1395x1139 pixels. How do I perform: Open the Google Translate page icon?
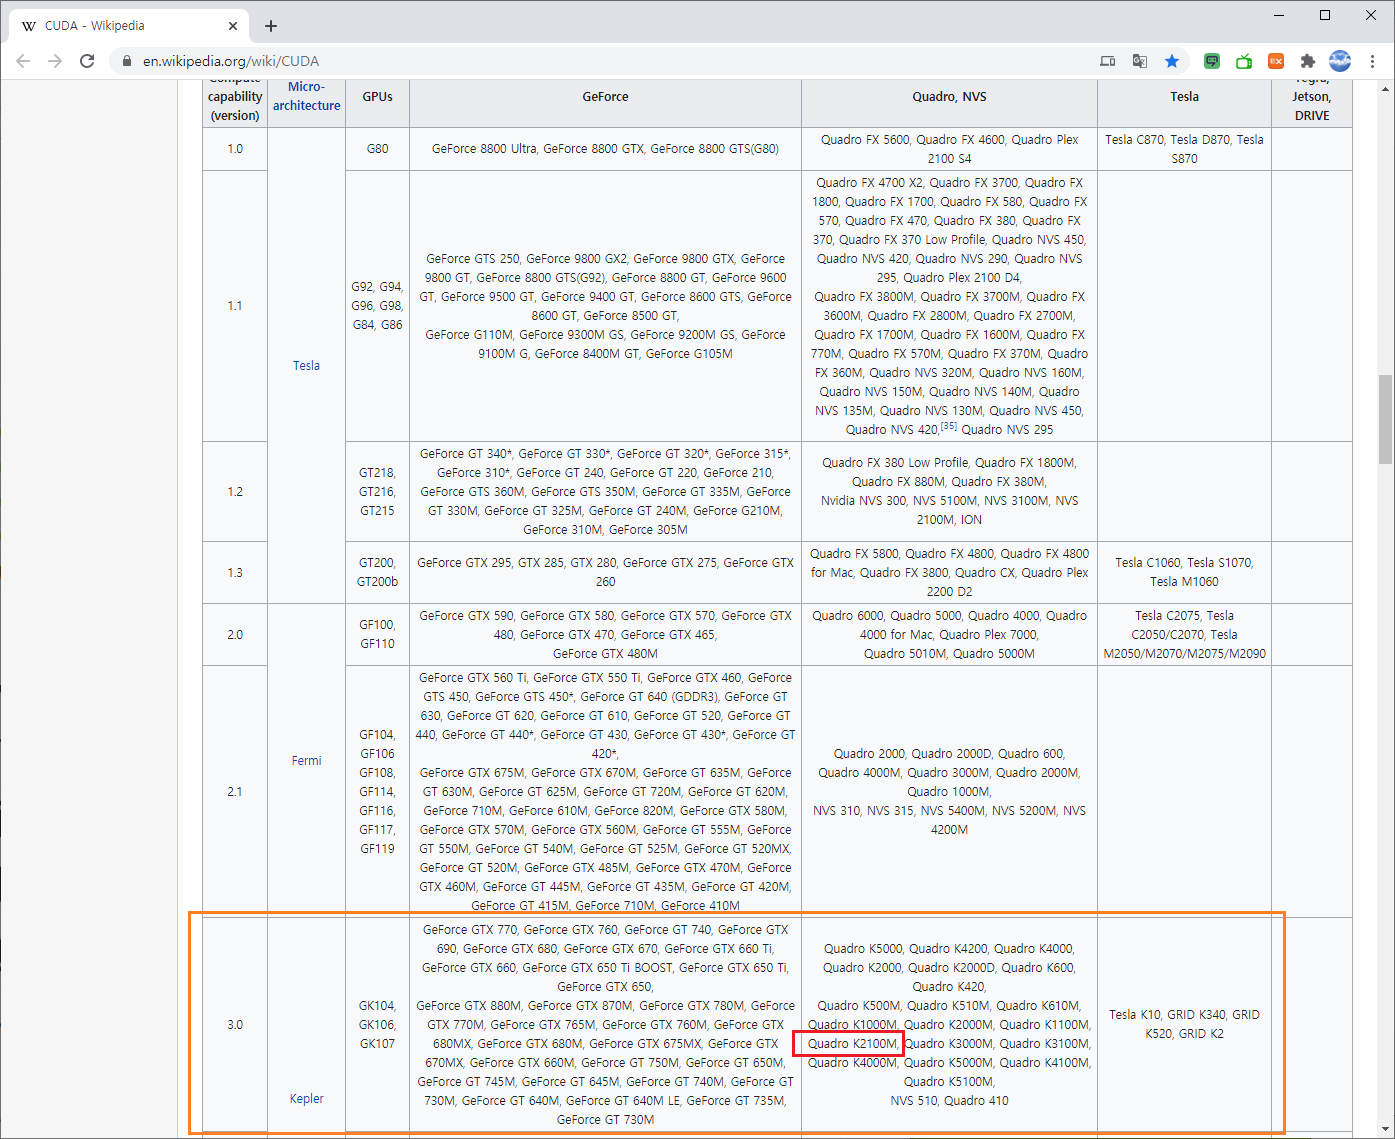tap(1140, 61)
